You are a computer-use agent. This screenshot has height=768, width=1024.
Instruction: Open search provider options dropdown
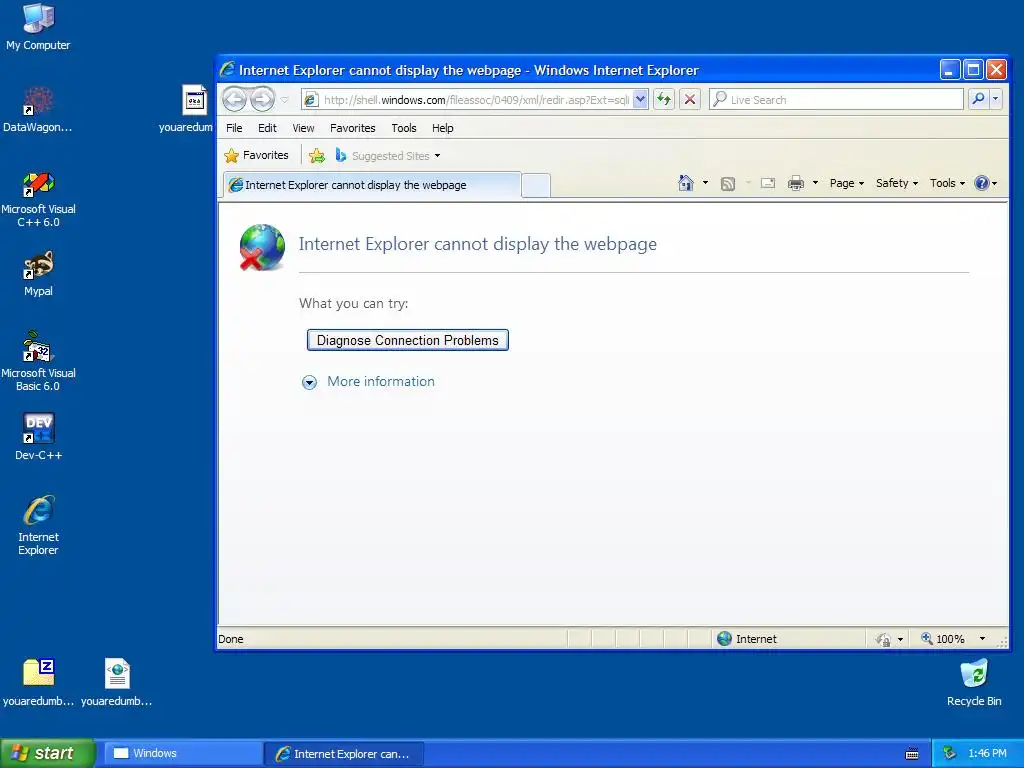(x=995, y=99)
